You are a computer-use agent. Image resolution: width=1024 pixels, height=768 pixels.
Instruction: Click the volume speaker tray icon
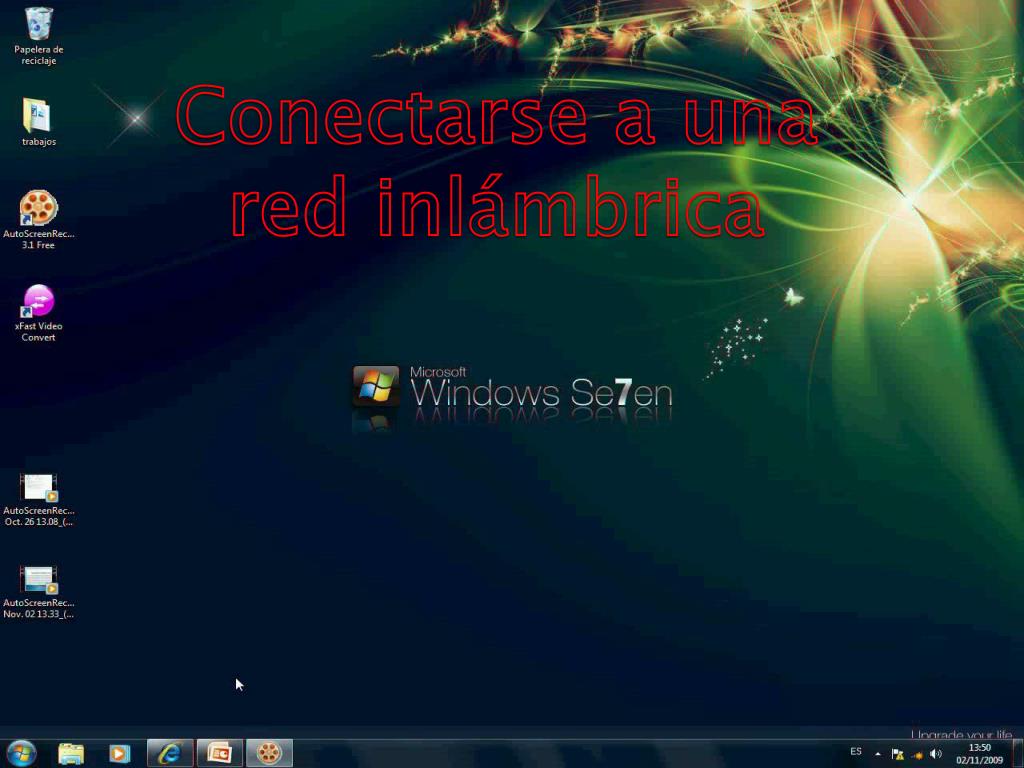936,754
